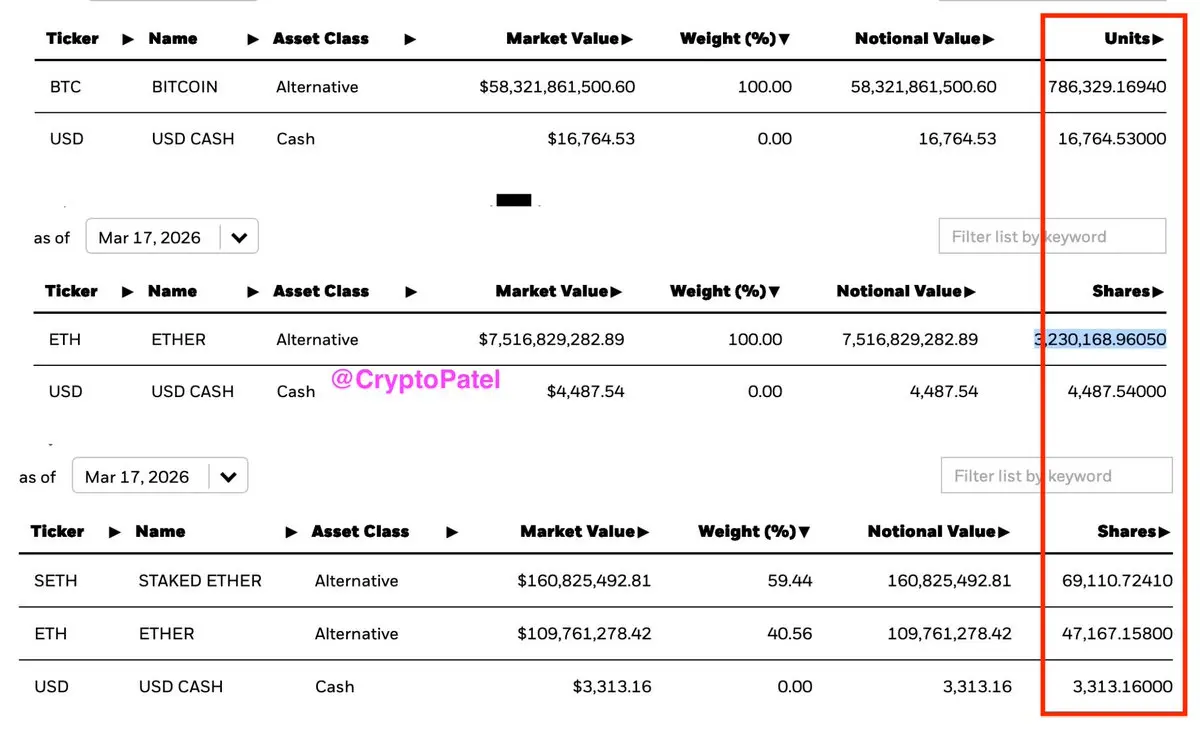Sort staked ether table by Asset Class arrow
Screen dimensions: 1200x733
[452, 532]
